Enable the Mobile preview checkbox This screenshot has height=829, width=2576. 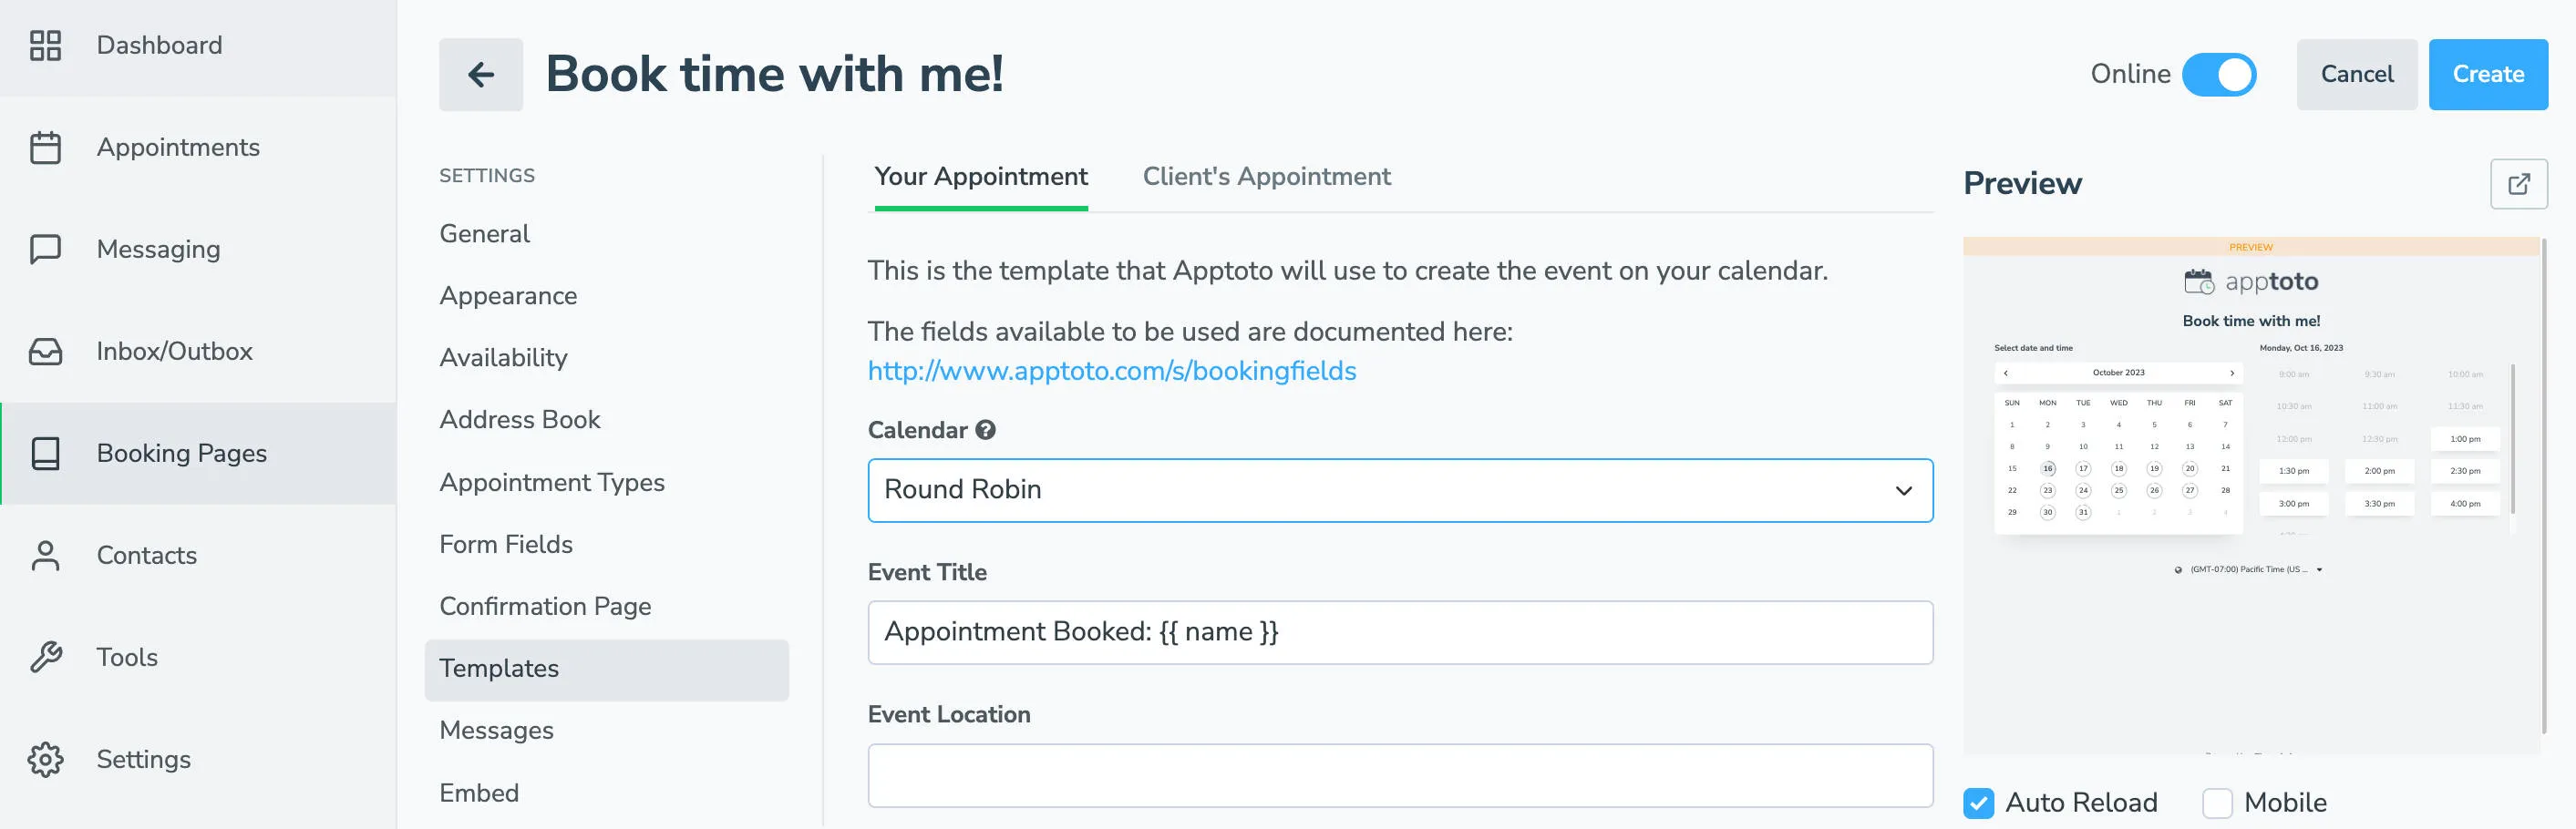[2219, 803]
